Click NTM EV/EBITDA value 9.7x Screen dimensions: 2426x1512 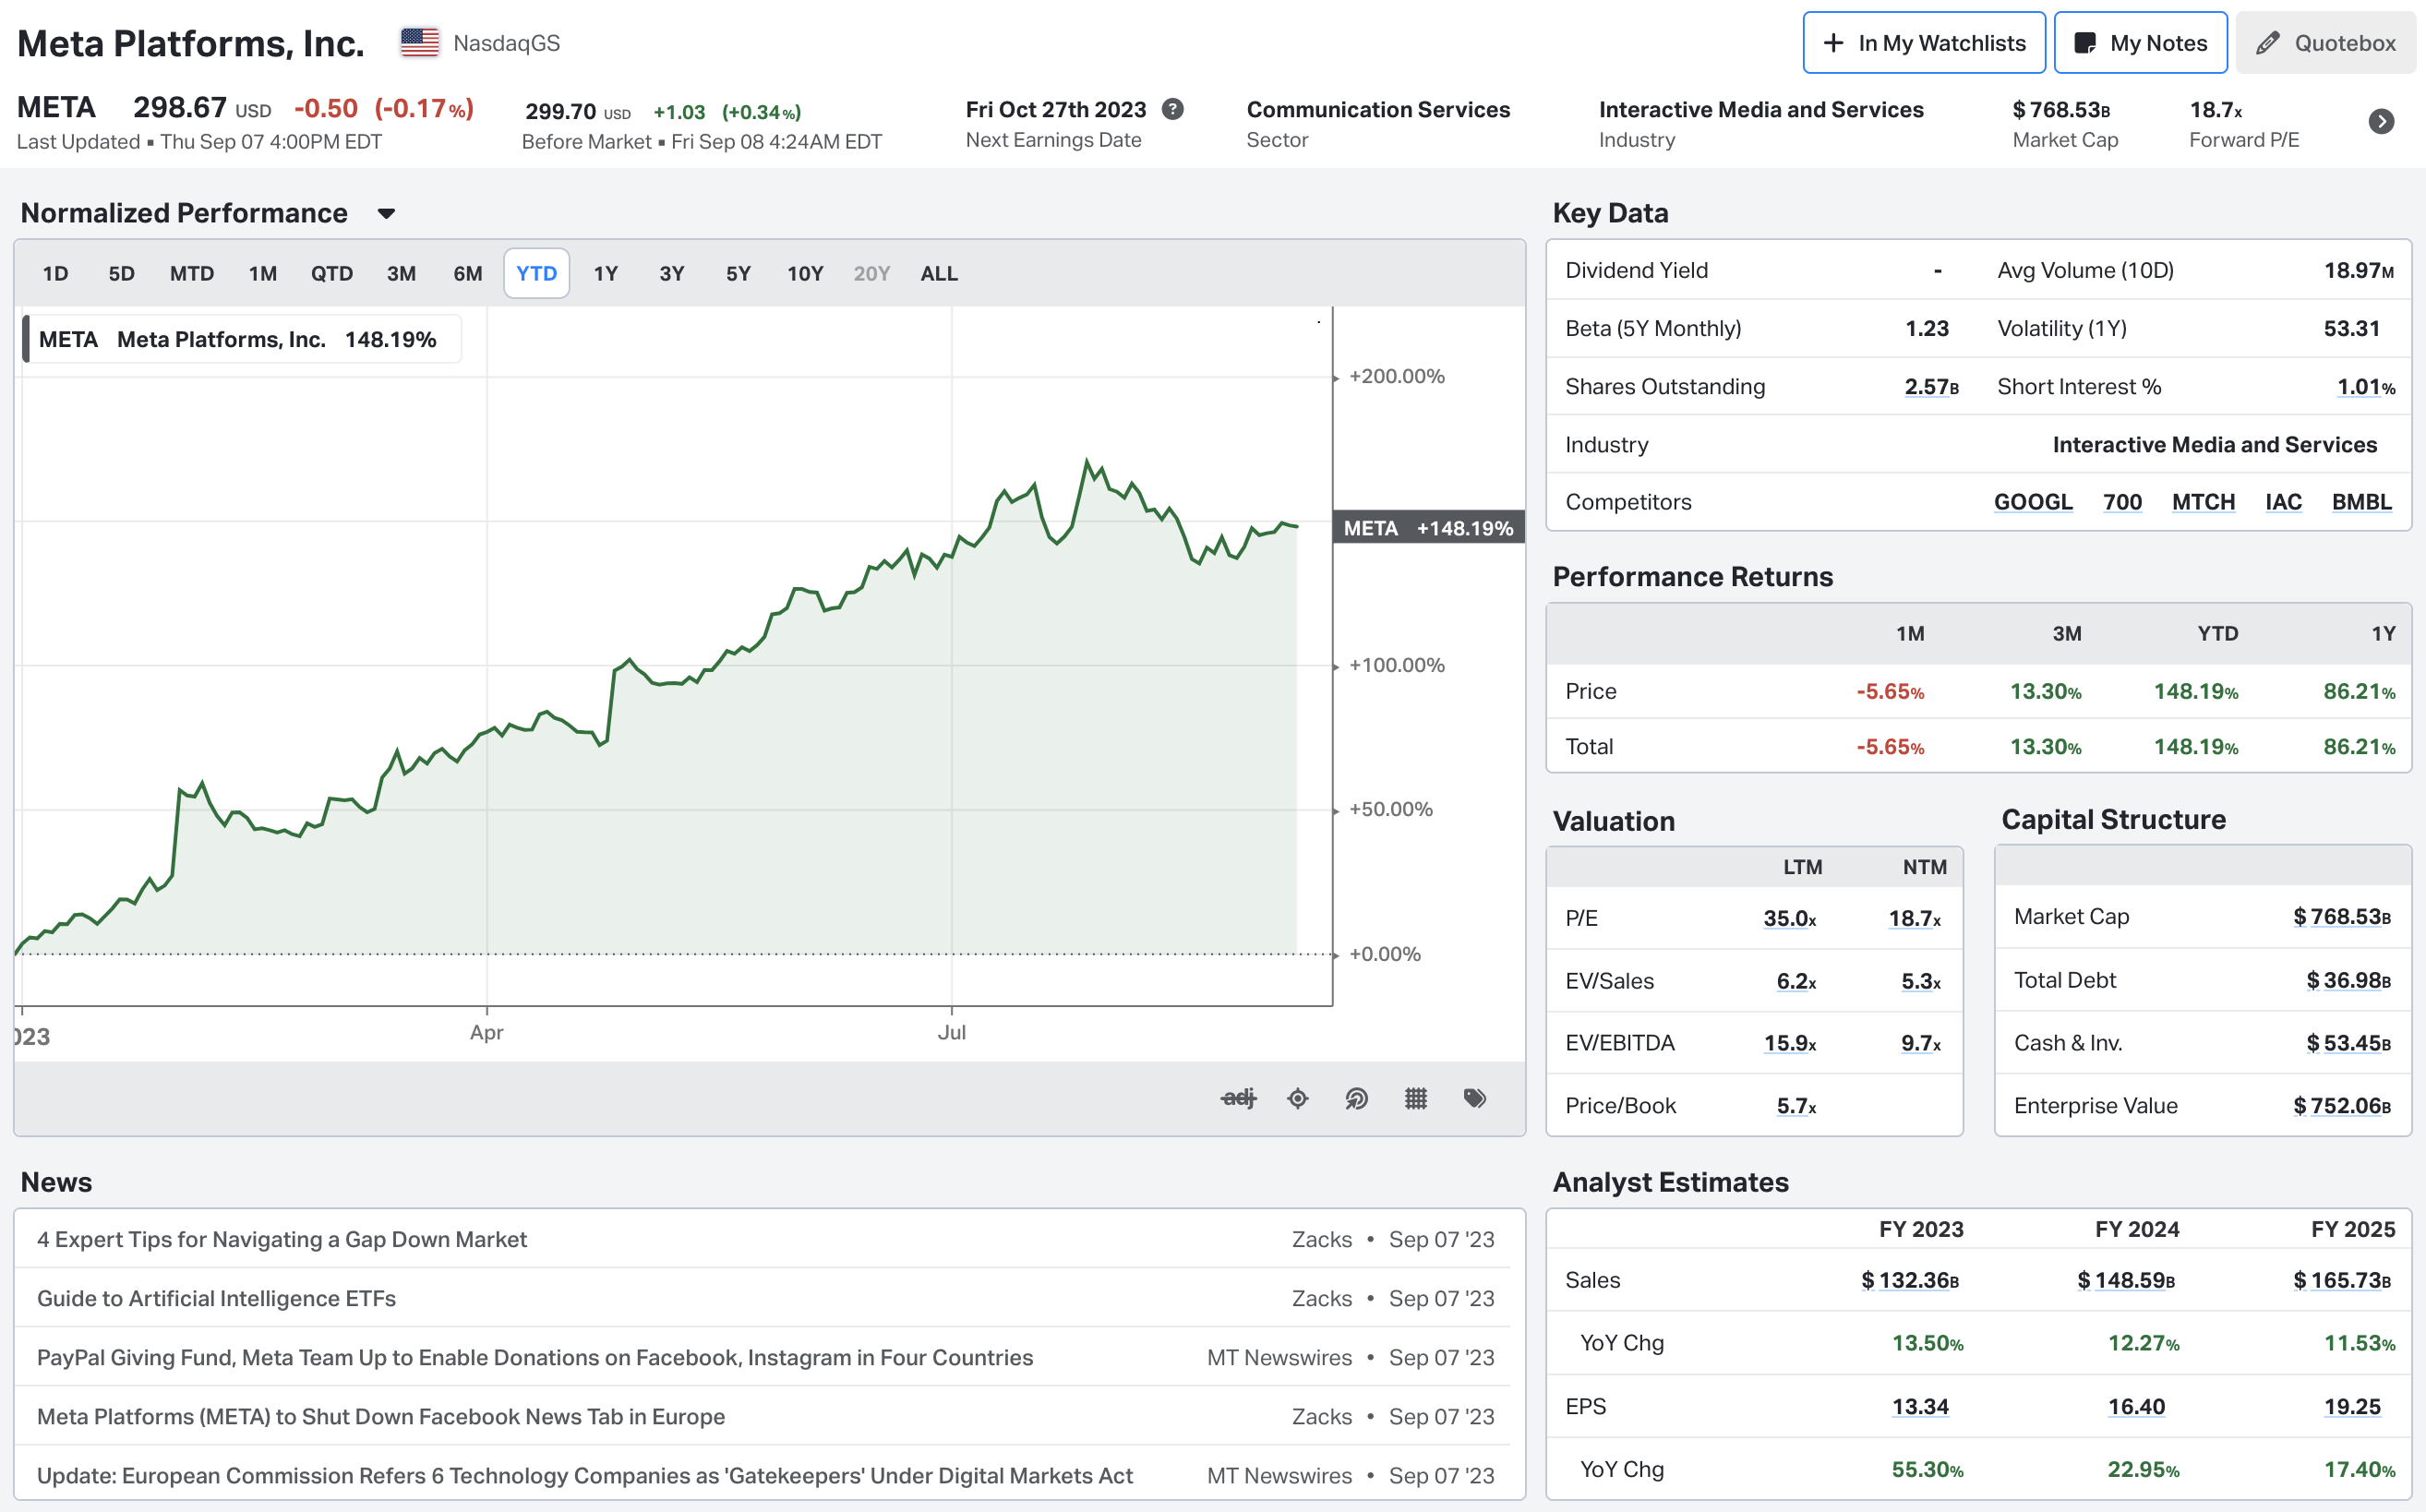click(x=1921, y=1043)
